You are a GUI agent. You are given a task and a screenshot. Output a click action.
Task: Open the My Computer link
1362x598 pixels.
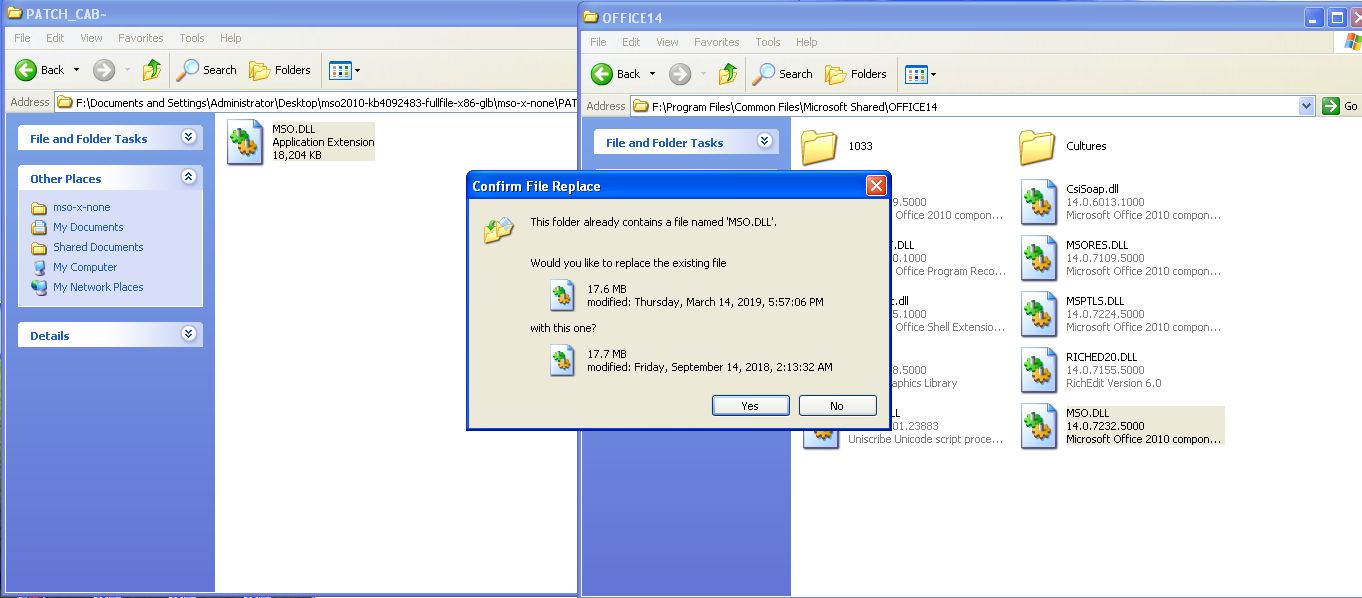coord(85,267)
